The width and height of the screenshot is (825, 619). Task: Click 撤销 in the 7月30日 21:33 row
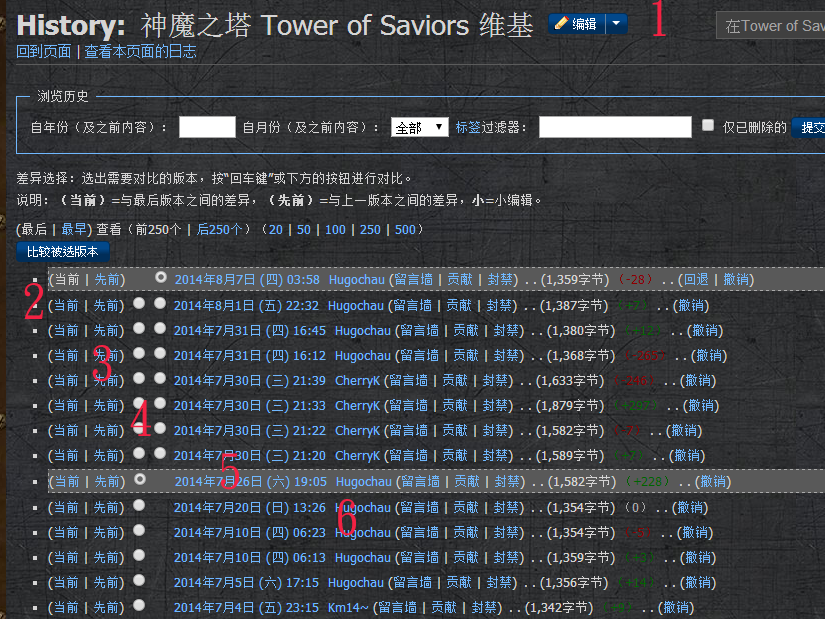pyautogui.click(x=701, y=405)
